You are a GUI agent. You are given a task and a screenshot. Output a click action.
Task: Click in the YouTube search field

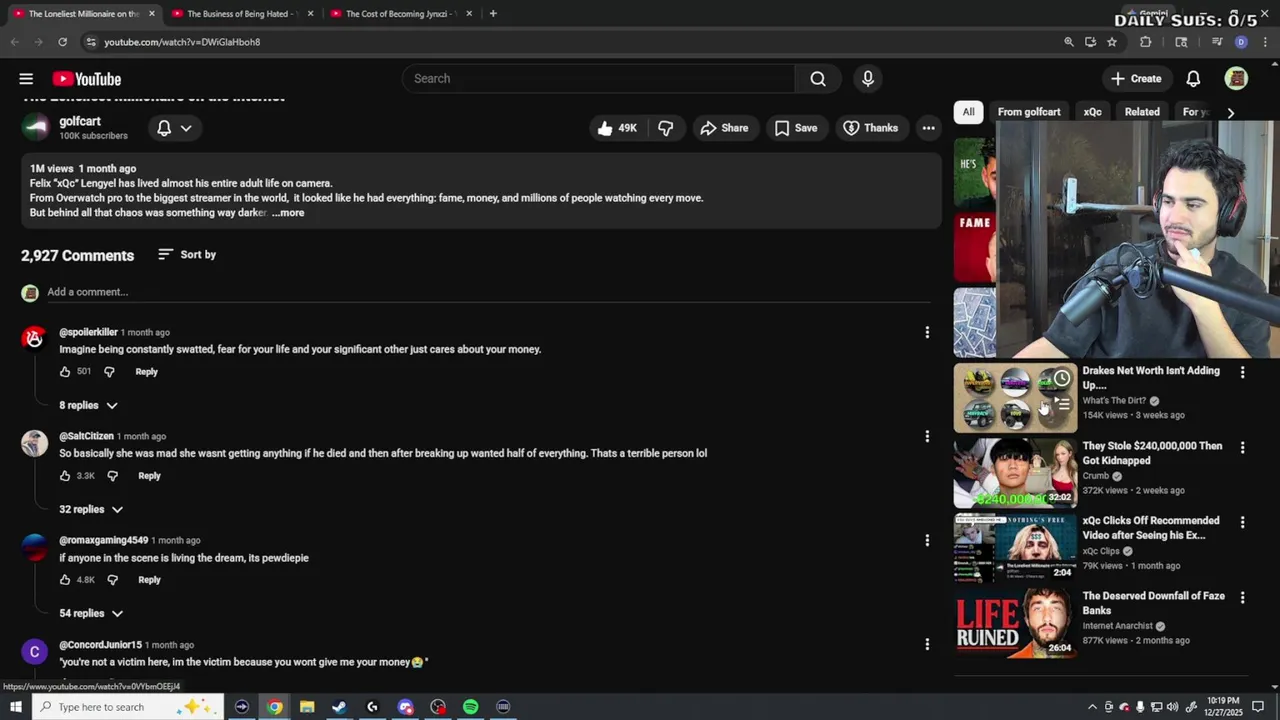point(598,79)
